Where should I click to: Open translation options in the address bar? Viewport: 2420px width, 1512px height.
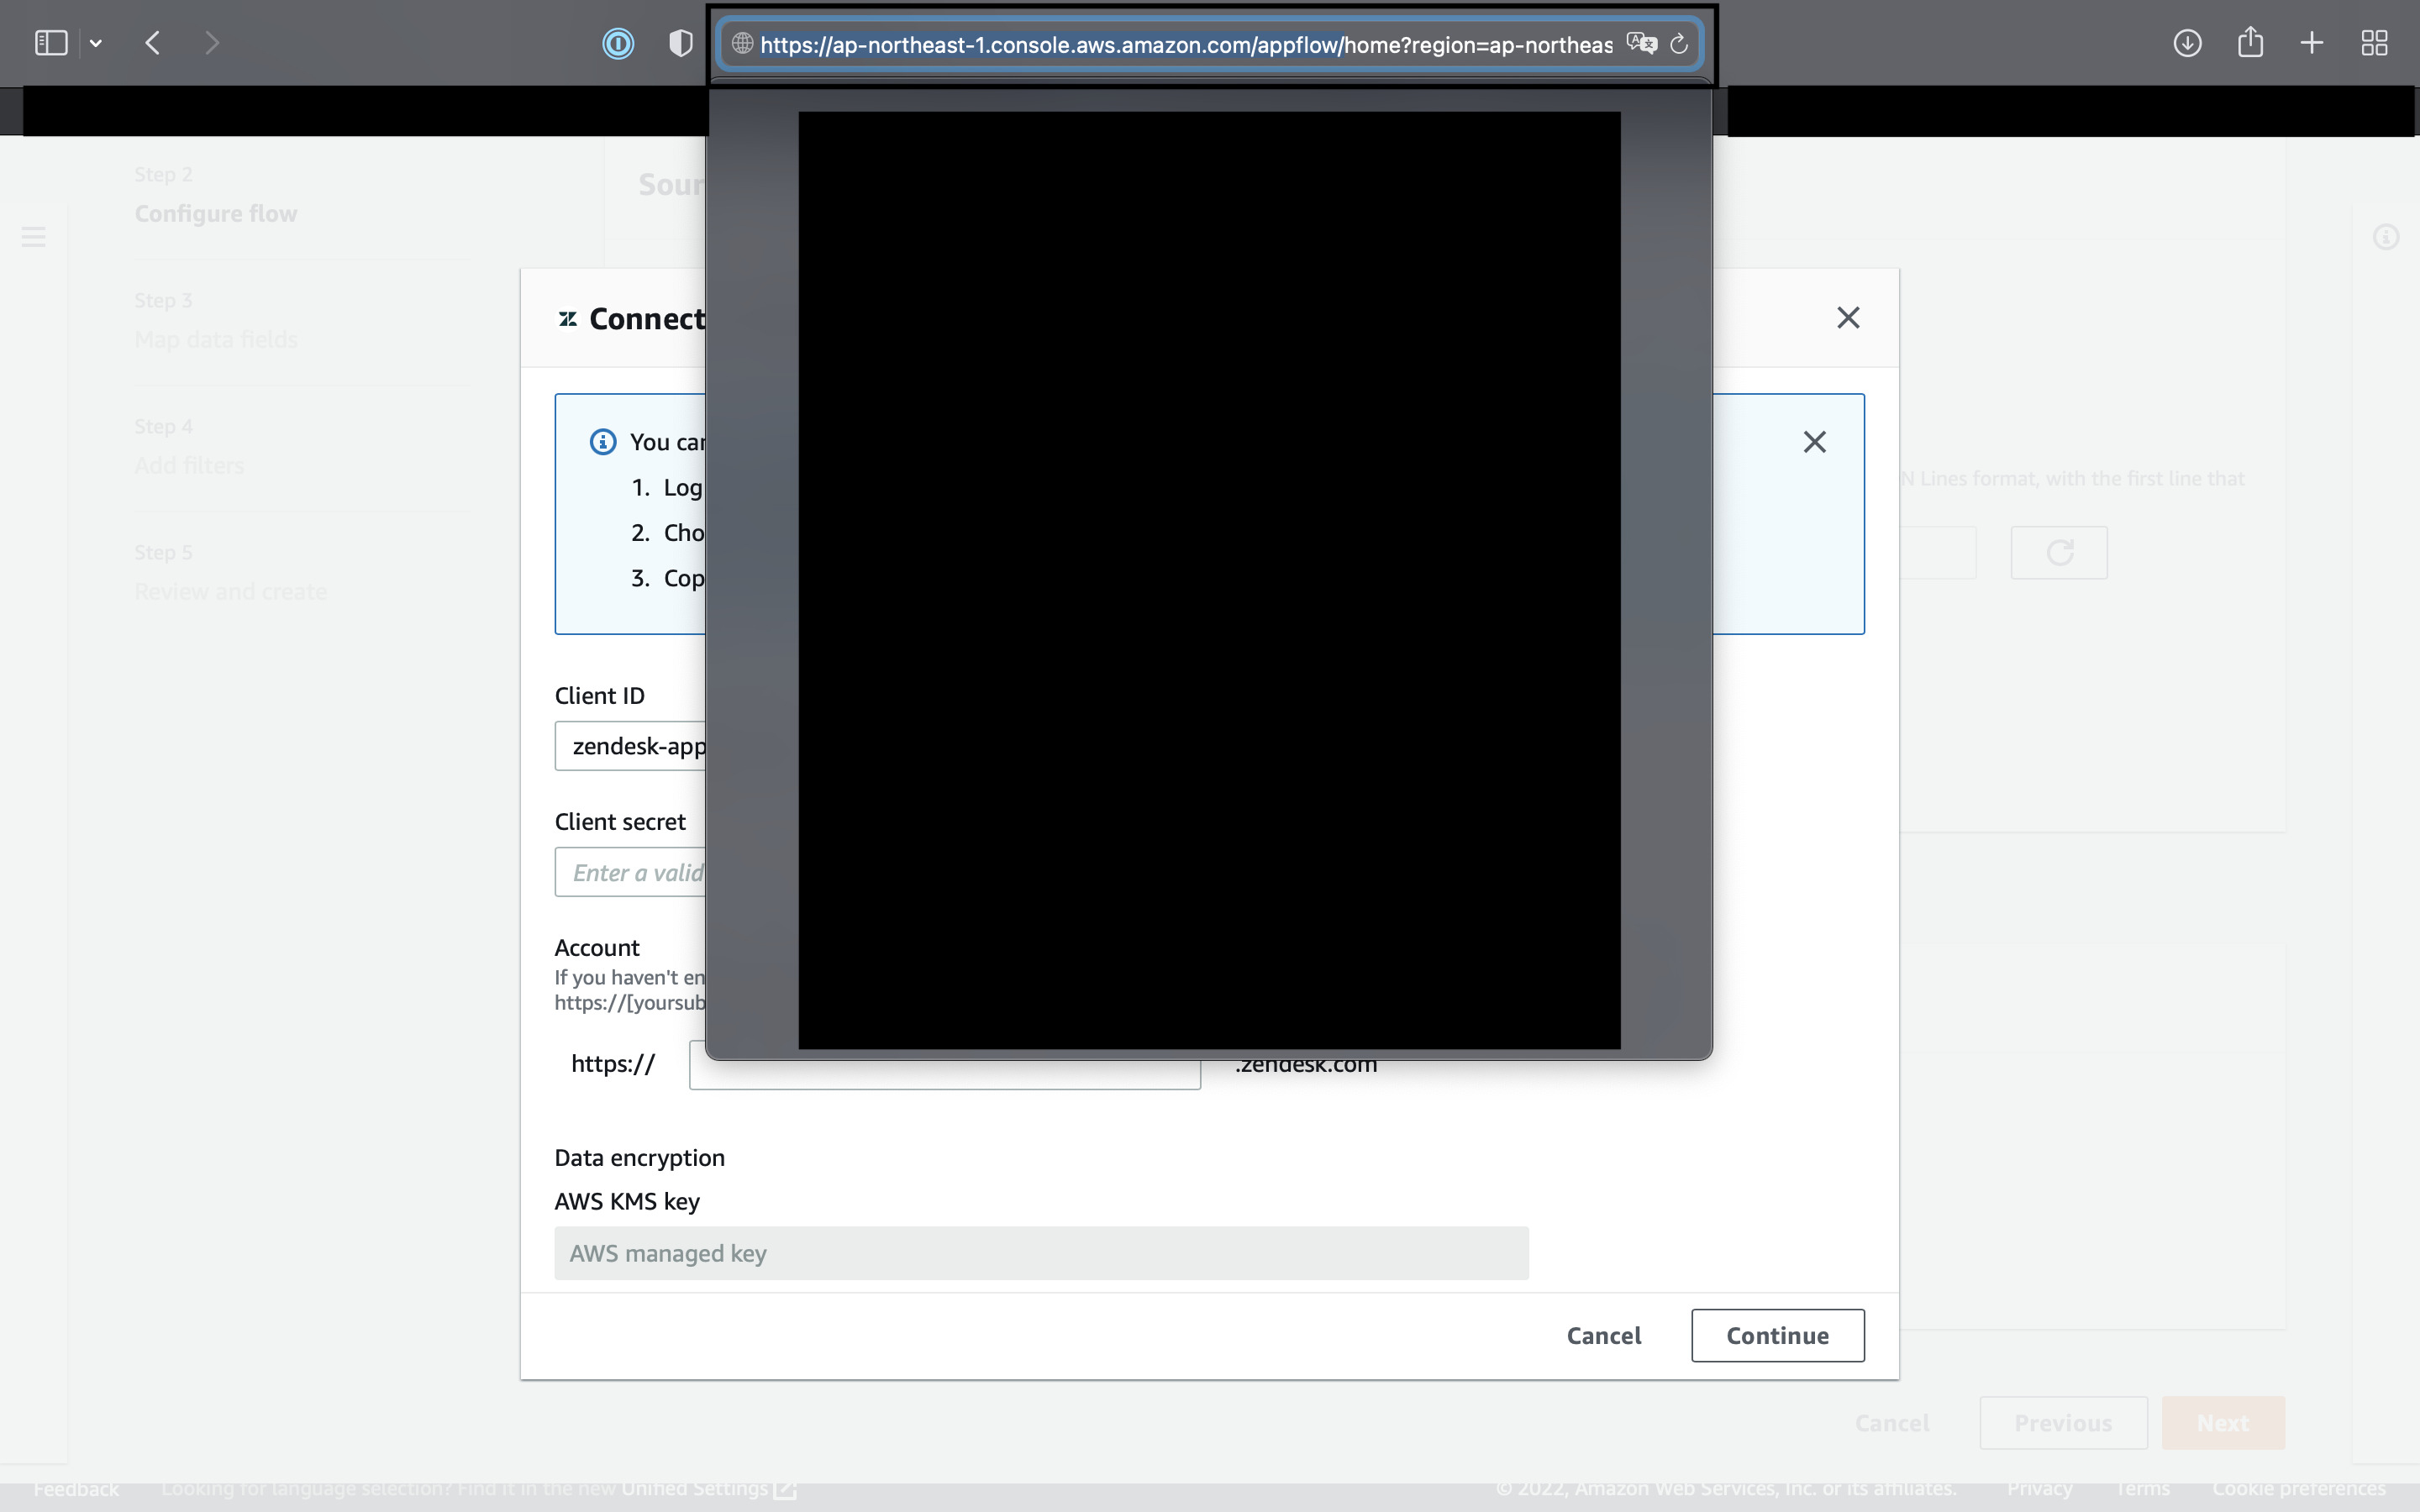(1640, 44)
